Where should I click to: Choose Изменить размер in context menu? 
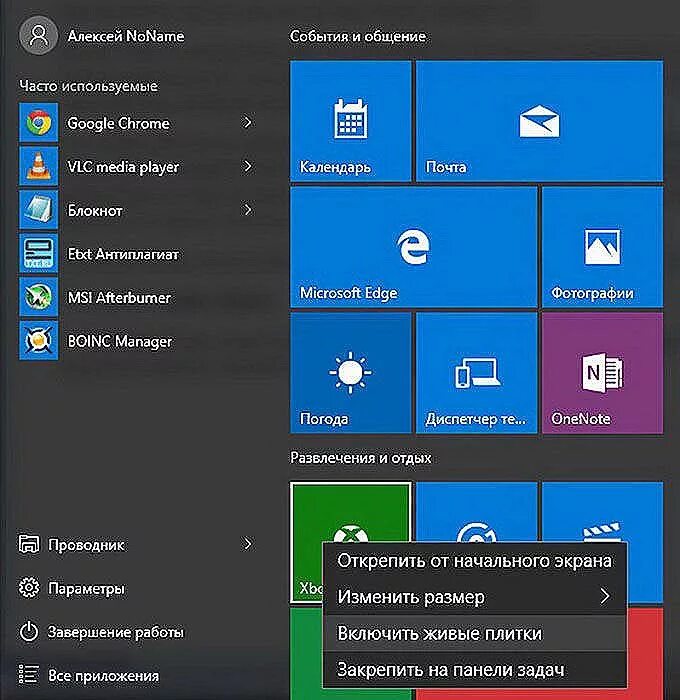pyautogui.click(x=474, y=597)
